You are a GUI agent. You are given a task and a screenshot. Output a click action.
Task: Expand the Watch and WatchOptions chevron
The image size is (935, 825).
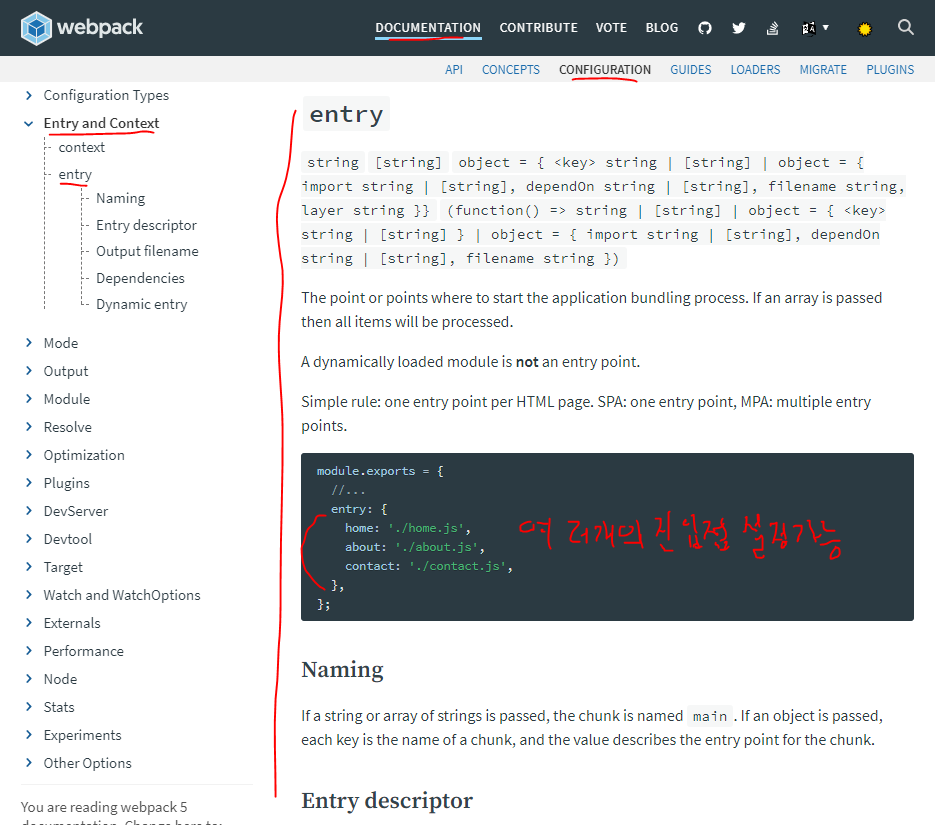tap(29, 594)
